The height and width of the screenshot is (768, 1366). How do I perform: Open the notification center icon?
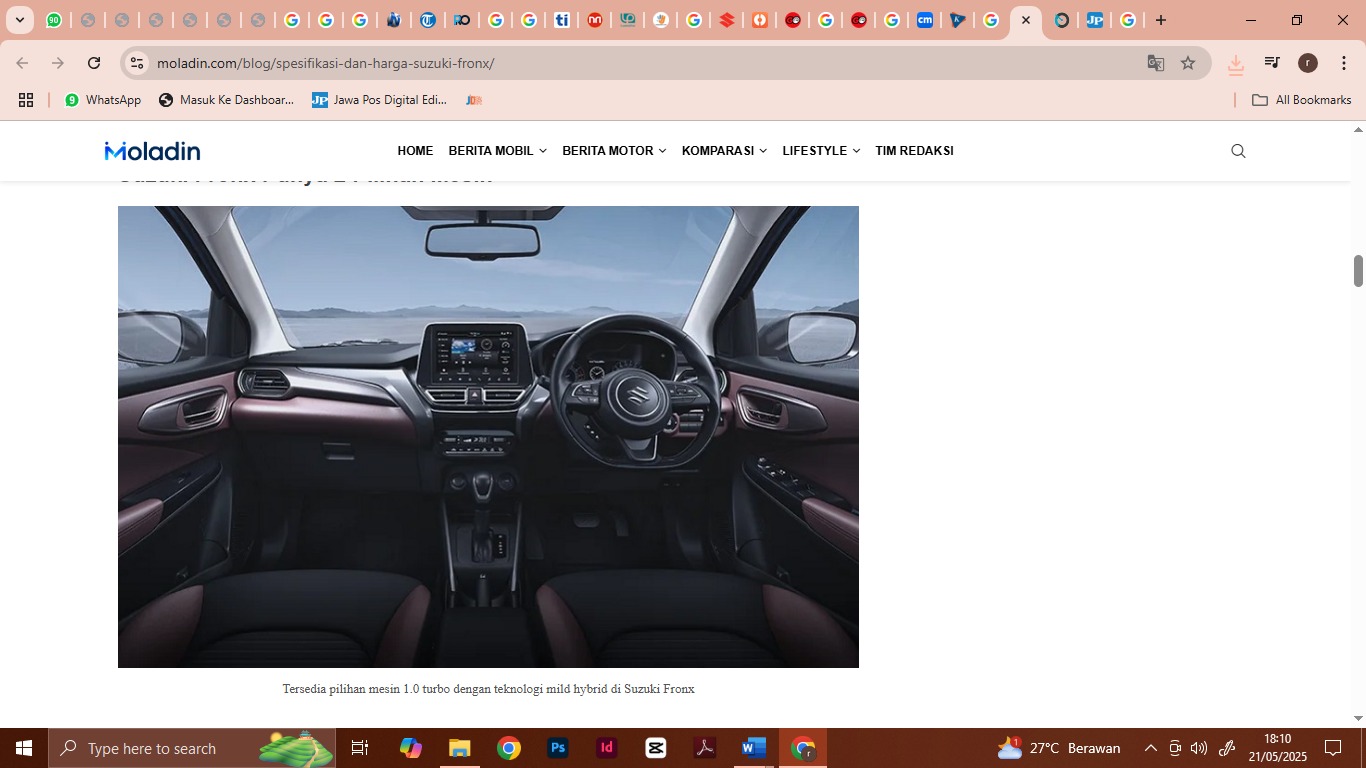coord(1333,748)
